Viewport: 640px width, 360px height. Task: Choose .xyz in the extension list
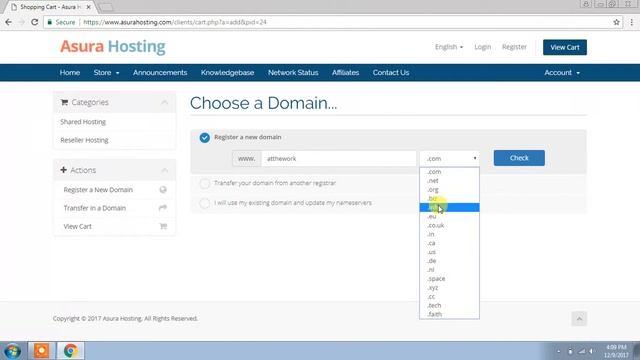pos(449,288)
